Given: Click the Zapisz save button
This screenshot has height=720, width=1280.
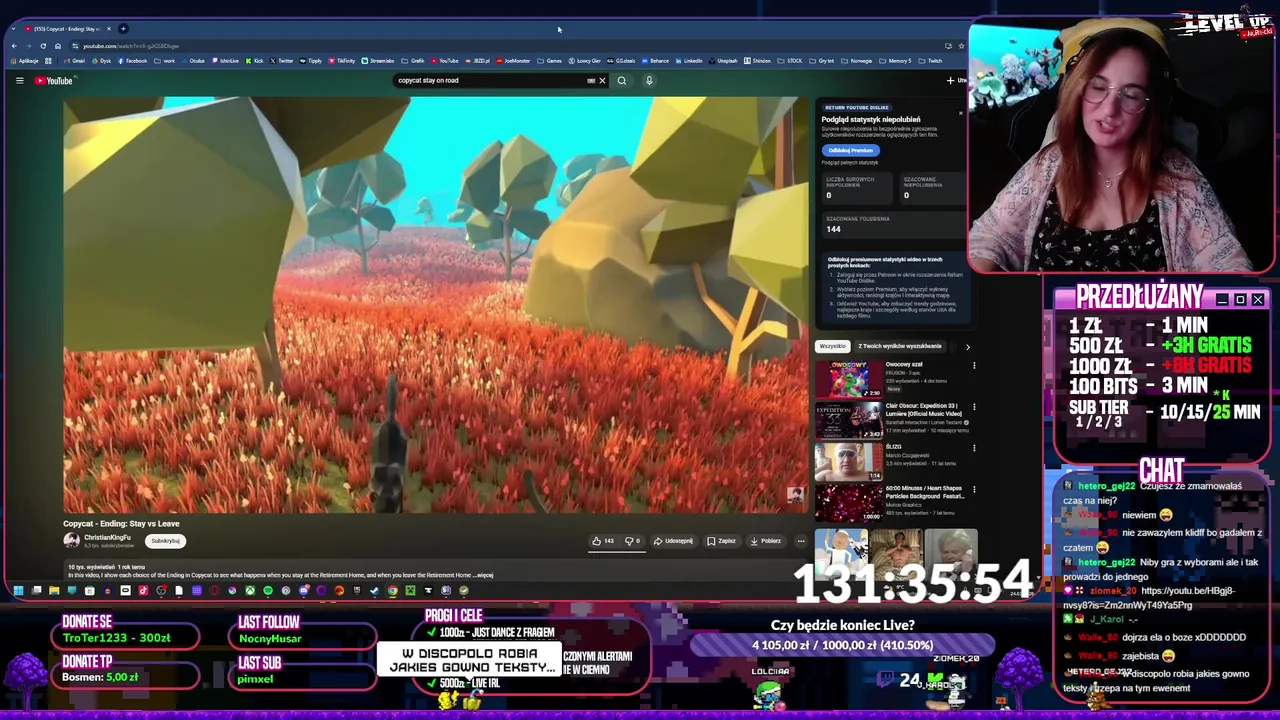Looking at the screenshot, I should (x=721, y=541).
